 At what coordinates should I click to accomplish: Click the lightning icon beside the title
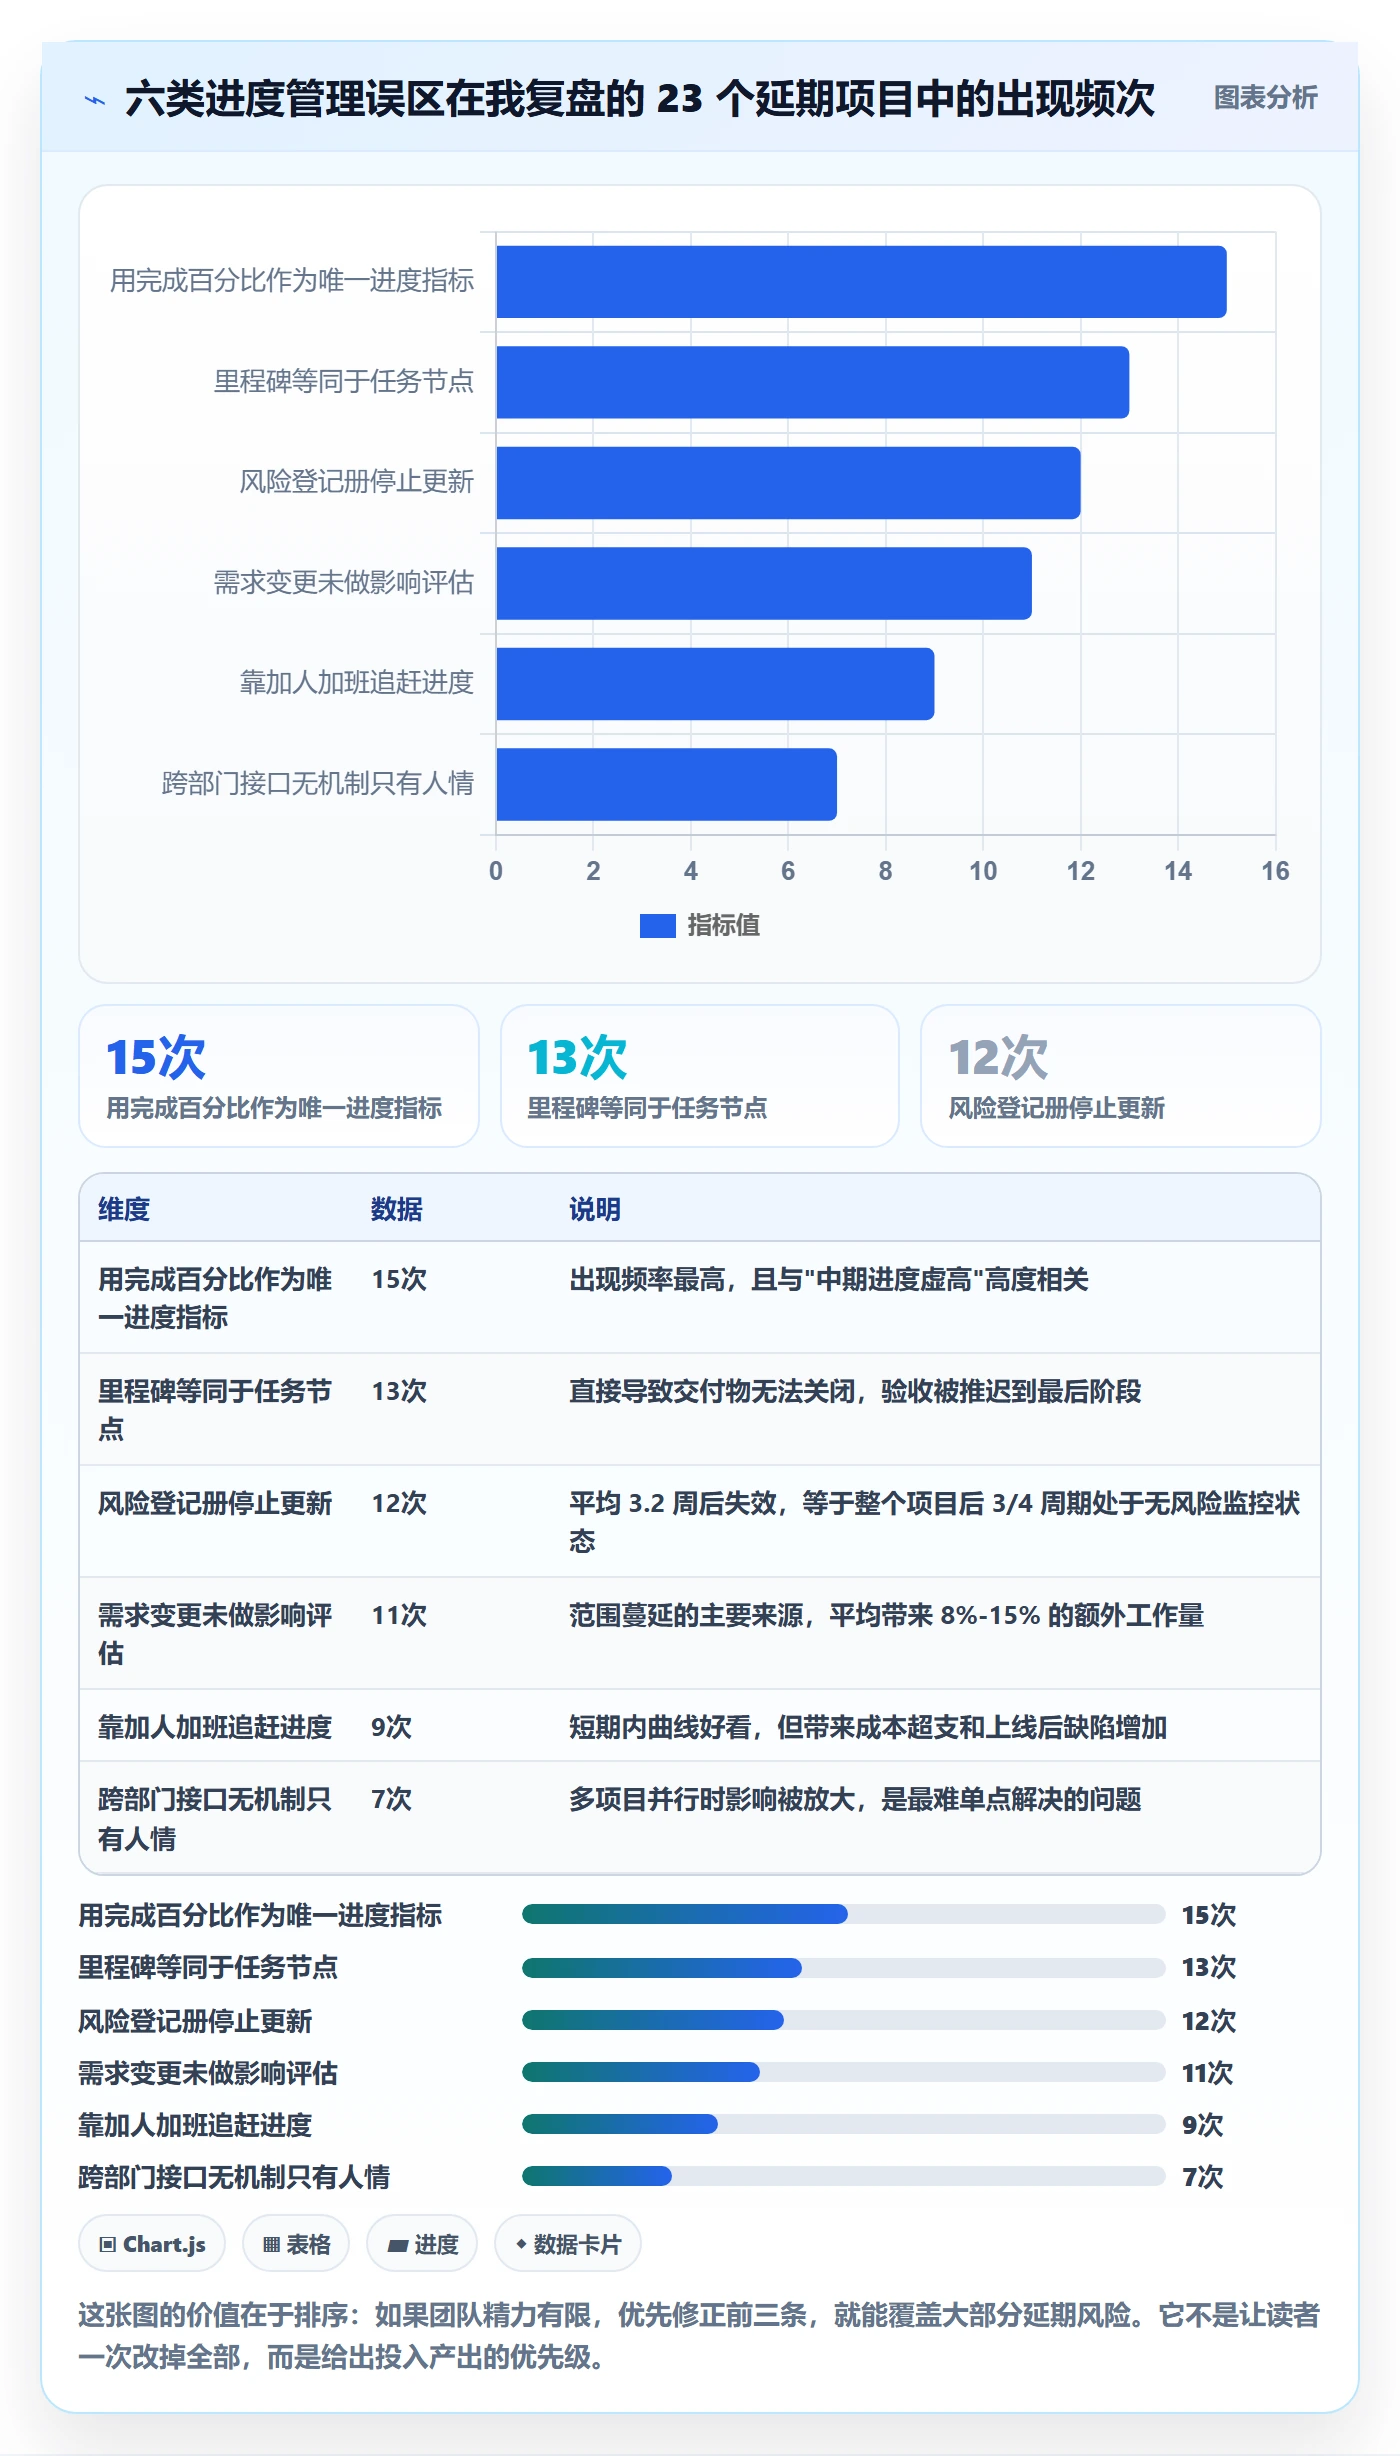(x=95, y=100)
